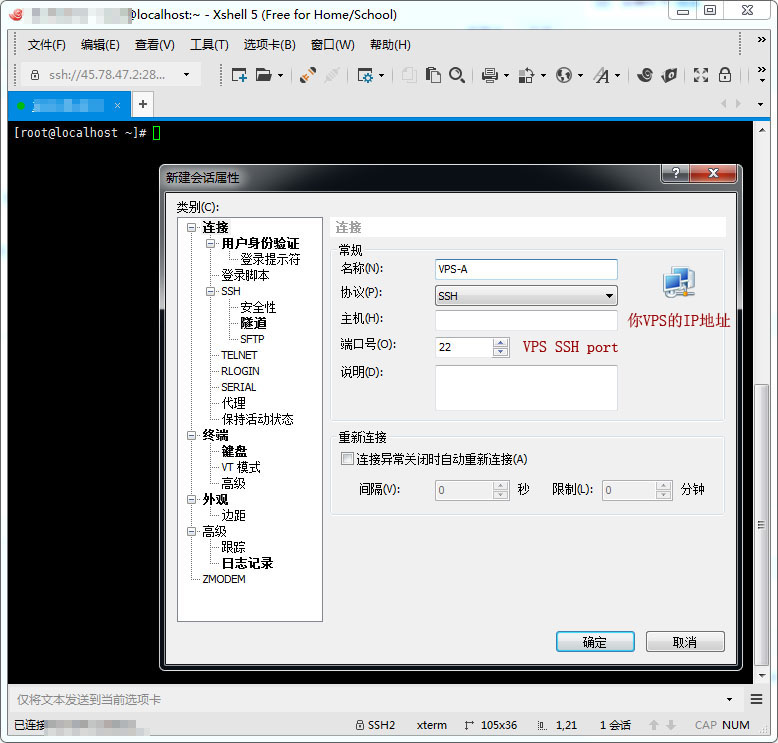Click the globe Encoding toolbar icon
Screen dimensions: 778x743
564,75
